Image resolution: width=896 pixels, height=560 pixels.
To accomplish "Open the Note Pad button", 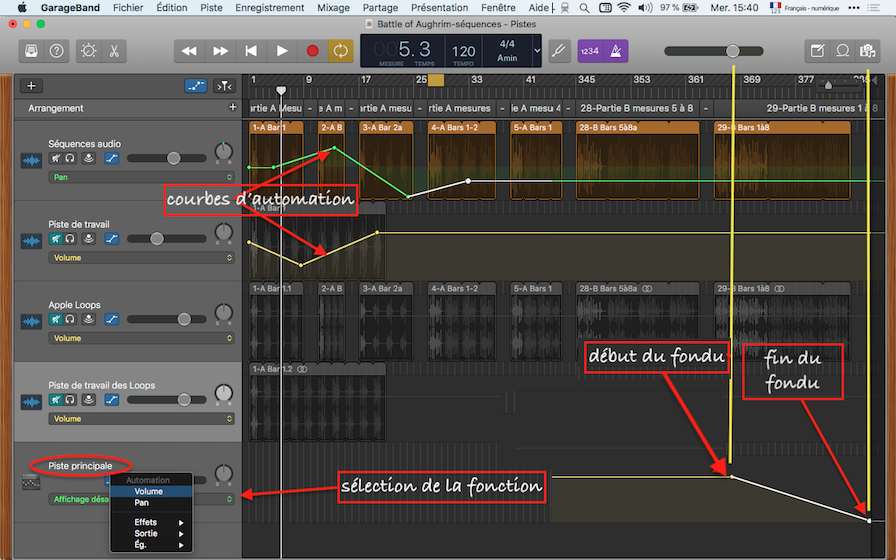I will 817,51.
